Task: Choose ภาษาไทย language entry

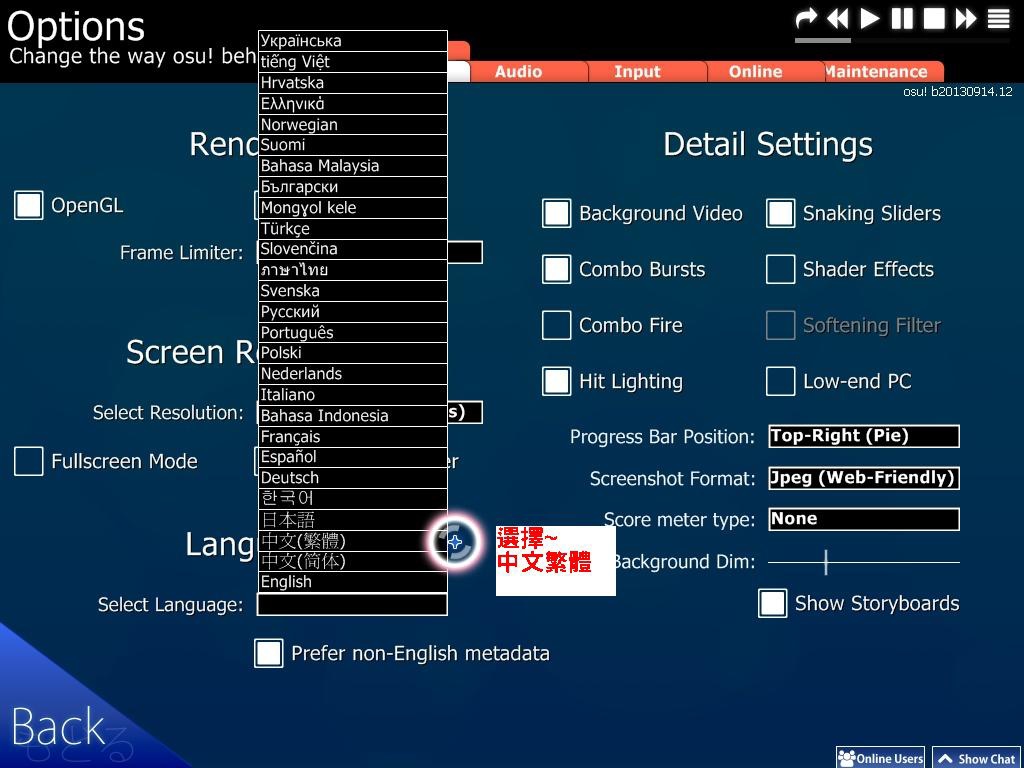Action: (353, 270)
